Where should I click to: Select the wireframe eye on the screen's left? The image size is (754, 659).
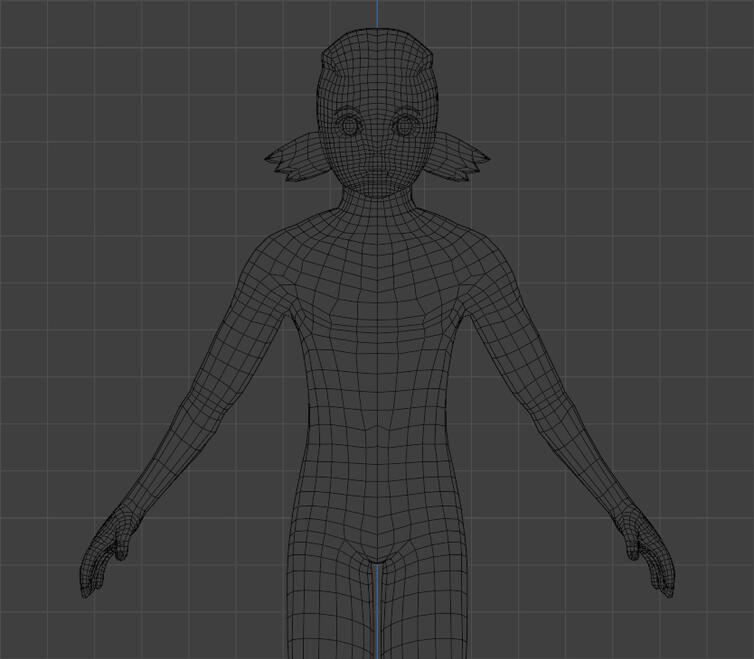click(348, 125)
